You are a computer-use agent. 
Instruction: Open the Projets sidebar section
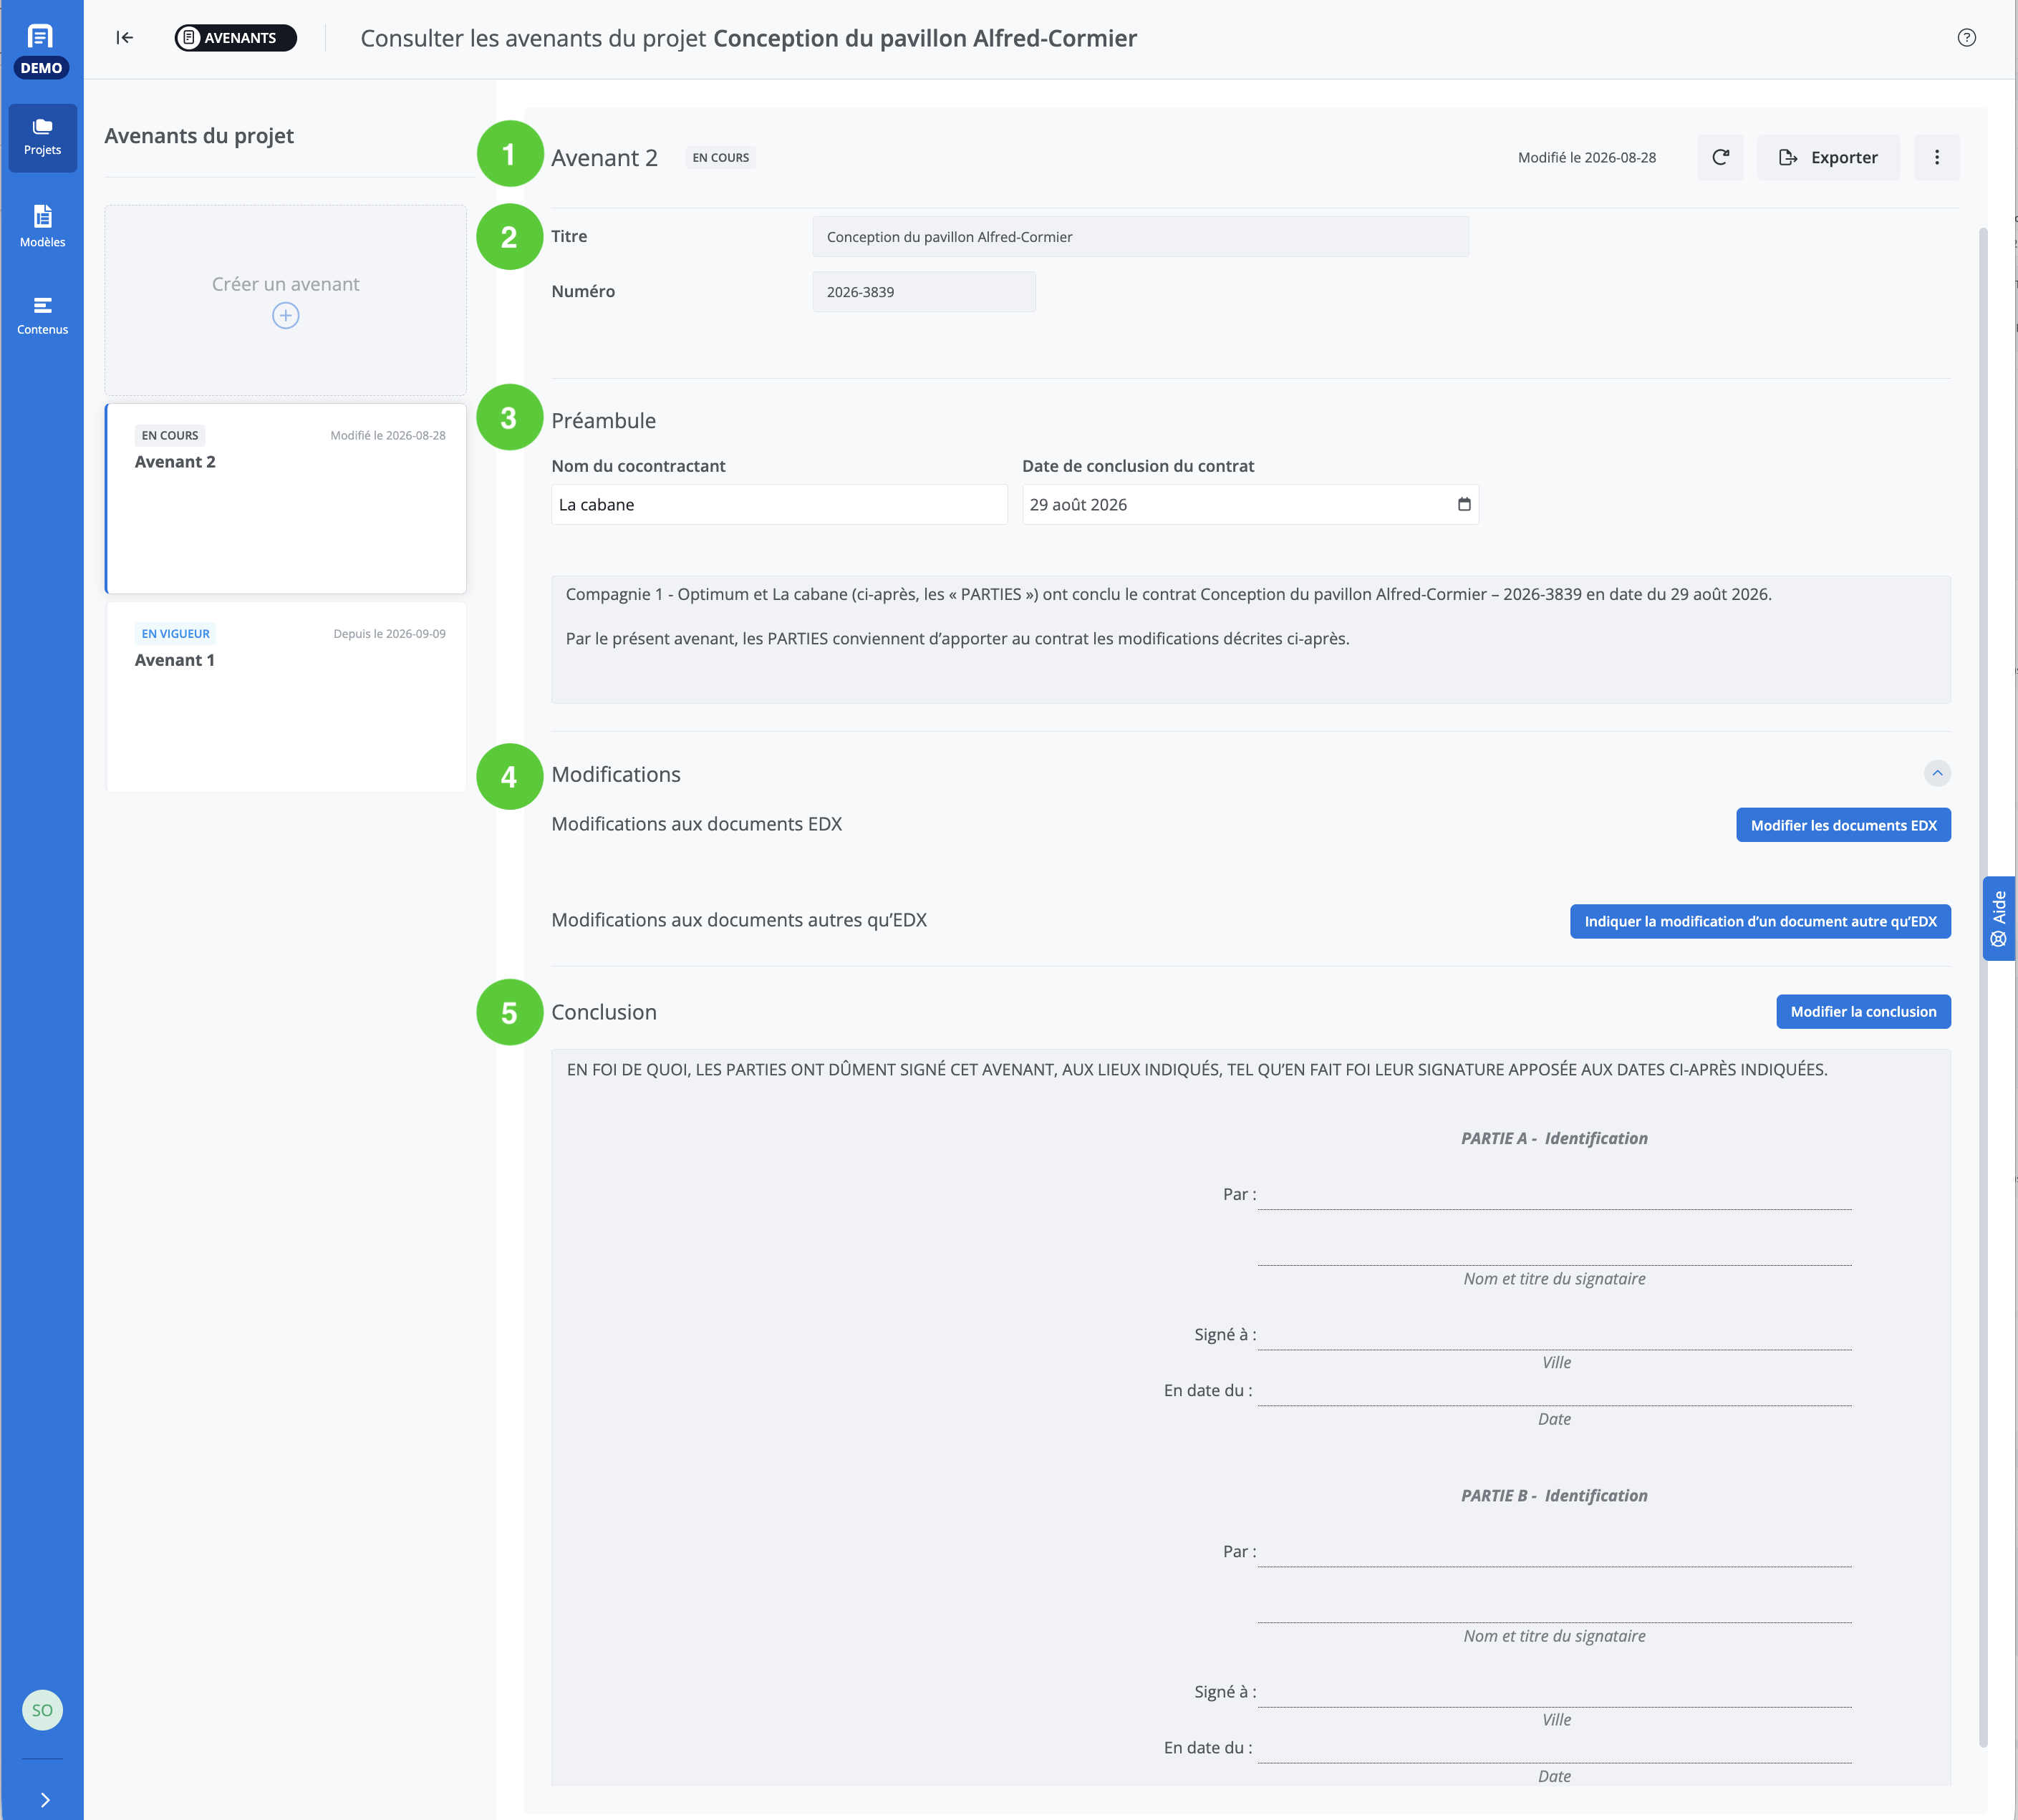(x=42, y=138)
